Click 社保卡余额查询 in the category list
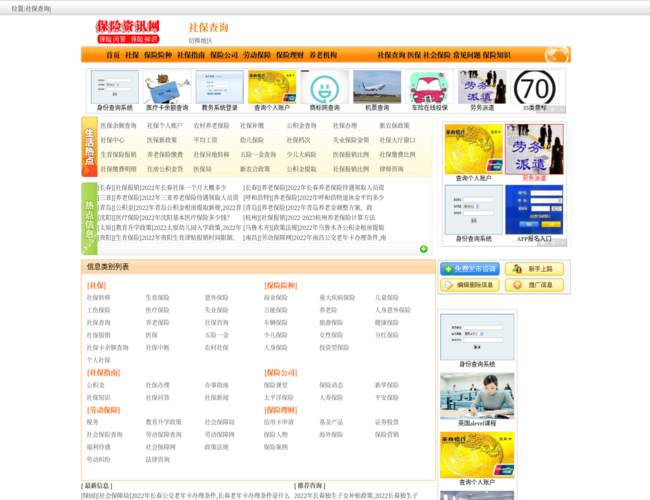Image resolution: width=650 pixels, height=500 pixels. pyautogui.click(x=107, y=347)
